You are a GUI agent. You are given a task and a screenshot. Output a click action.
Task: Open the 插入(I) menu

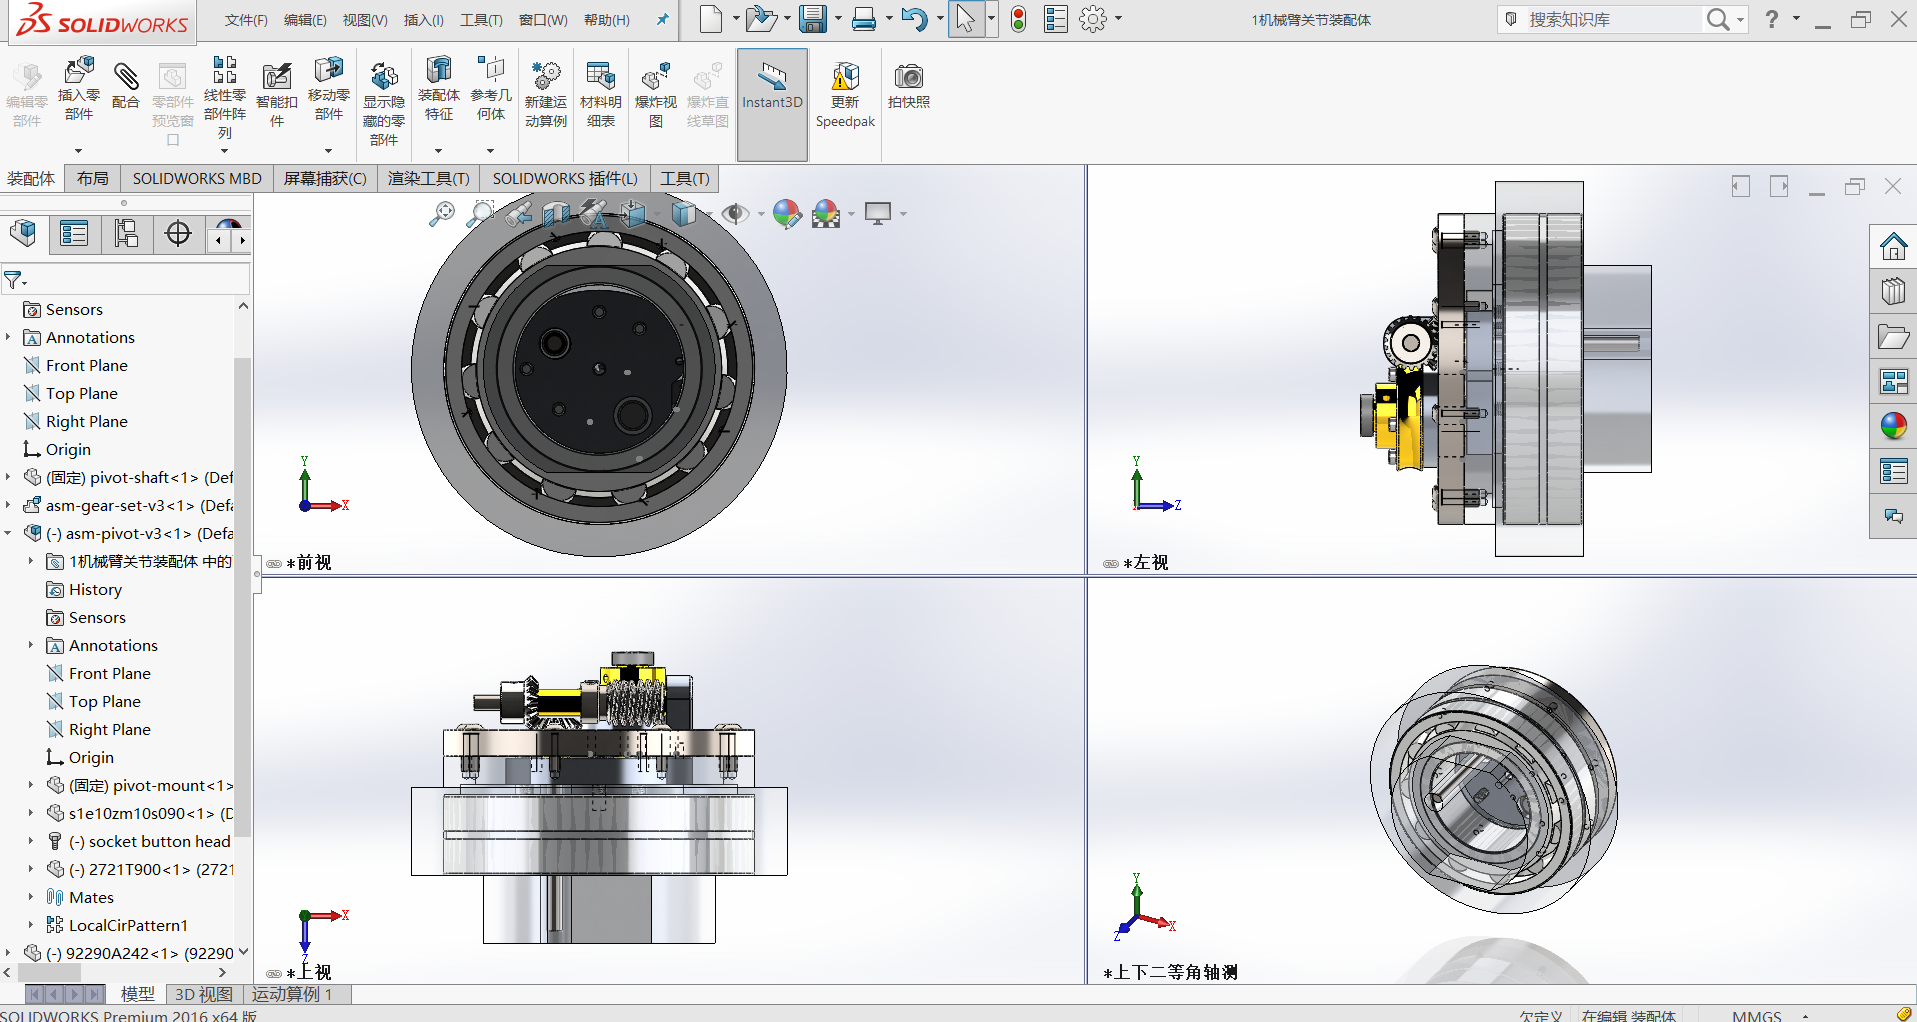click(x=424, y=20)
